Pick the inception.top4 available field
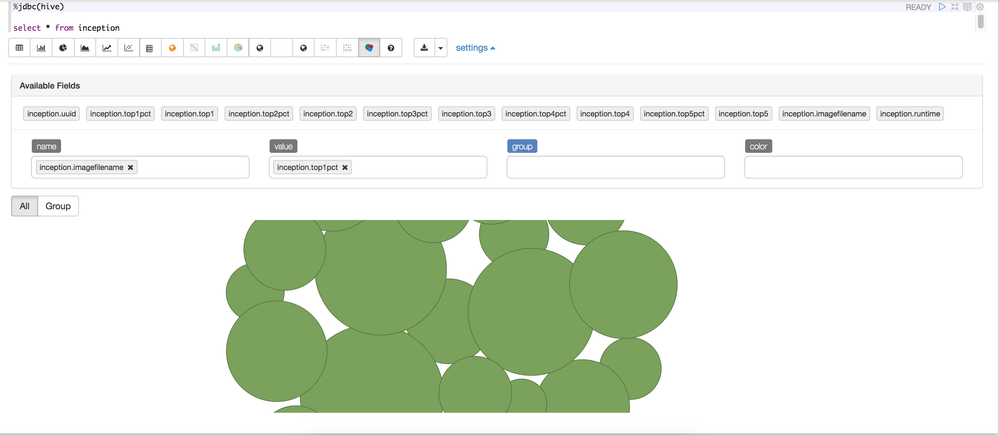The height and width of the screenshot is (436, 999). (x=605, y=114)
